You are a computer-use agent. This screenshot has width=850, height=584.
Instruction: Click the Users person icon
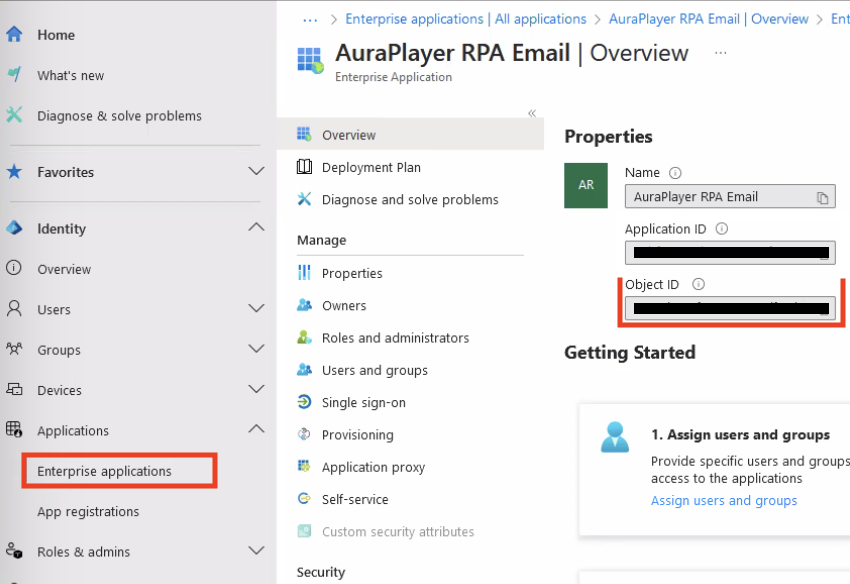pos(14,309)
